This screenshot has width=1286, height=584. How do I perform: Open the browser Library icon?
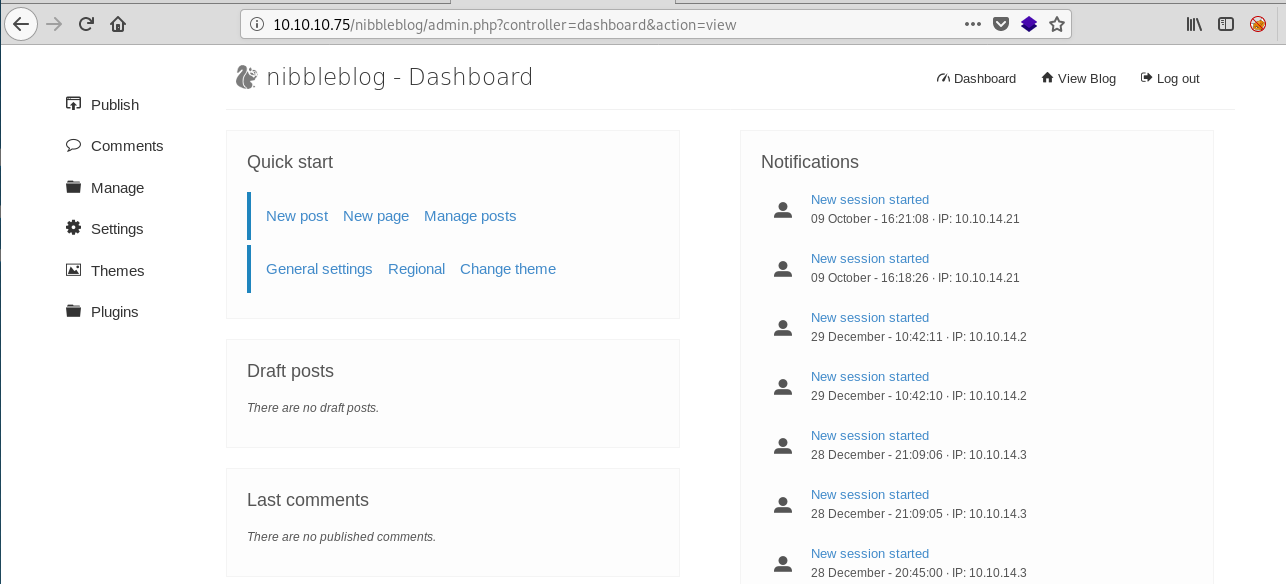click(x=1194, y=24)
